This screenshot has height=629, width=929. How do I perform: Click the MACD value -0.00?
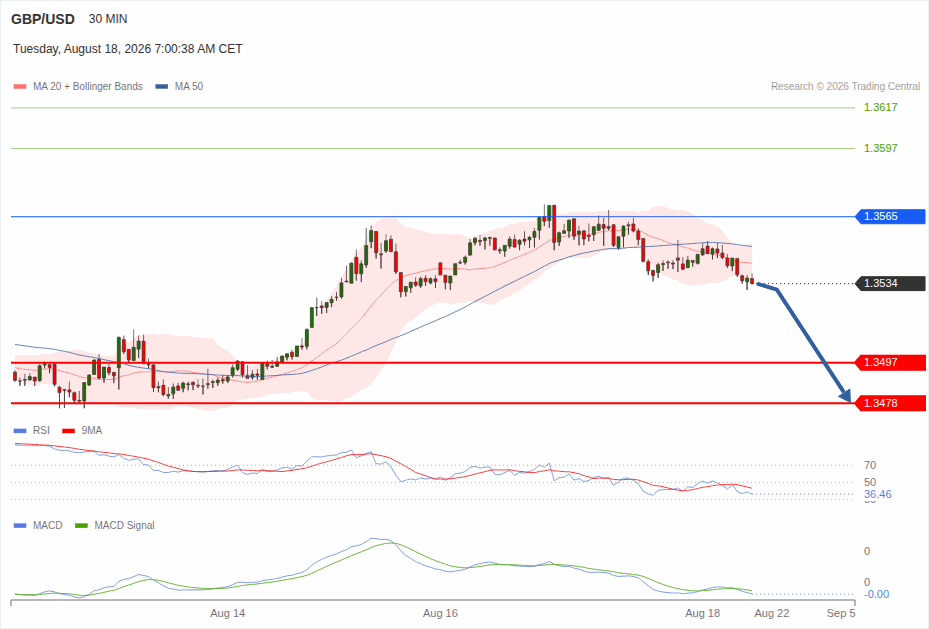877,594
